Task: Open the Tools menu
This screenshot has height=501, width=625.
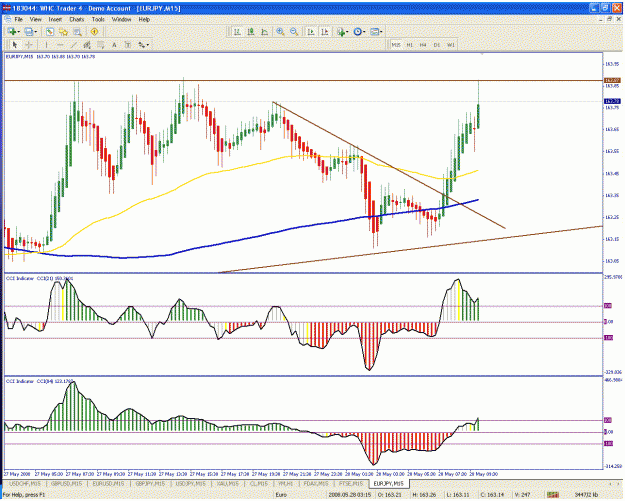Action: (x=98, y=19)
